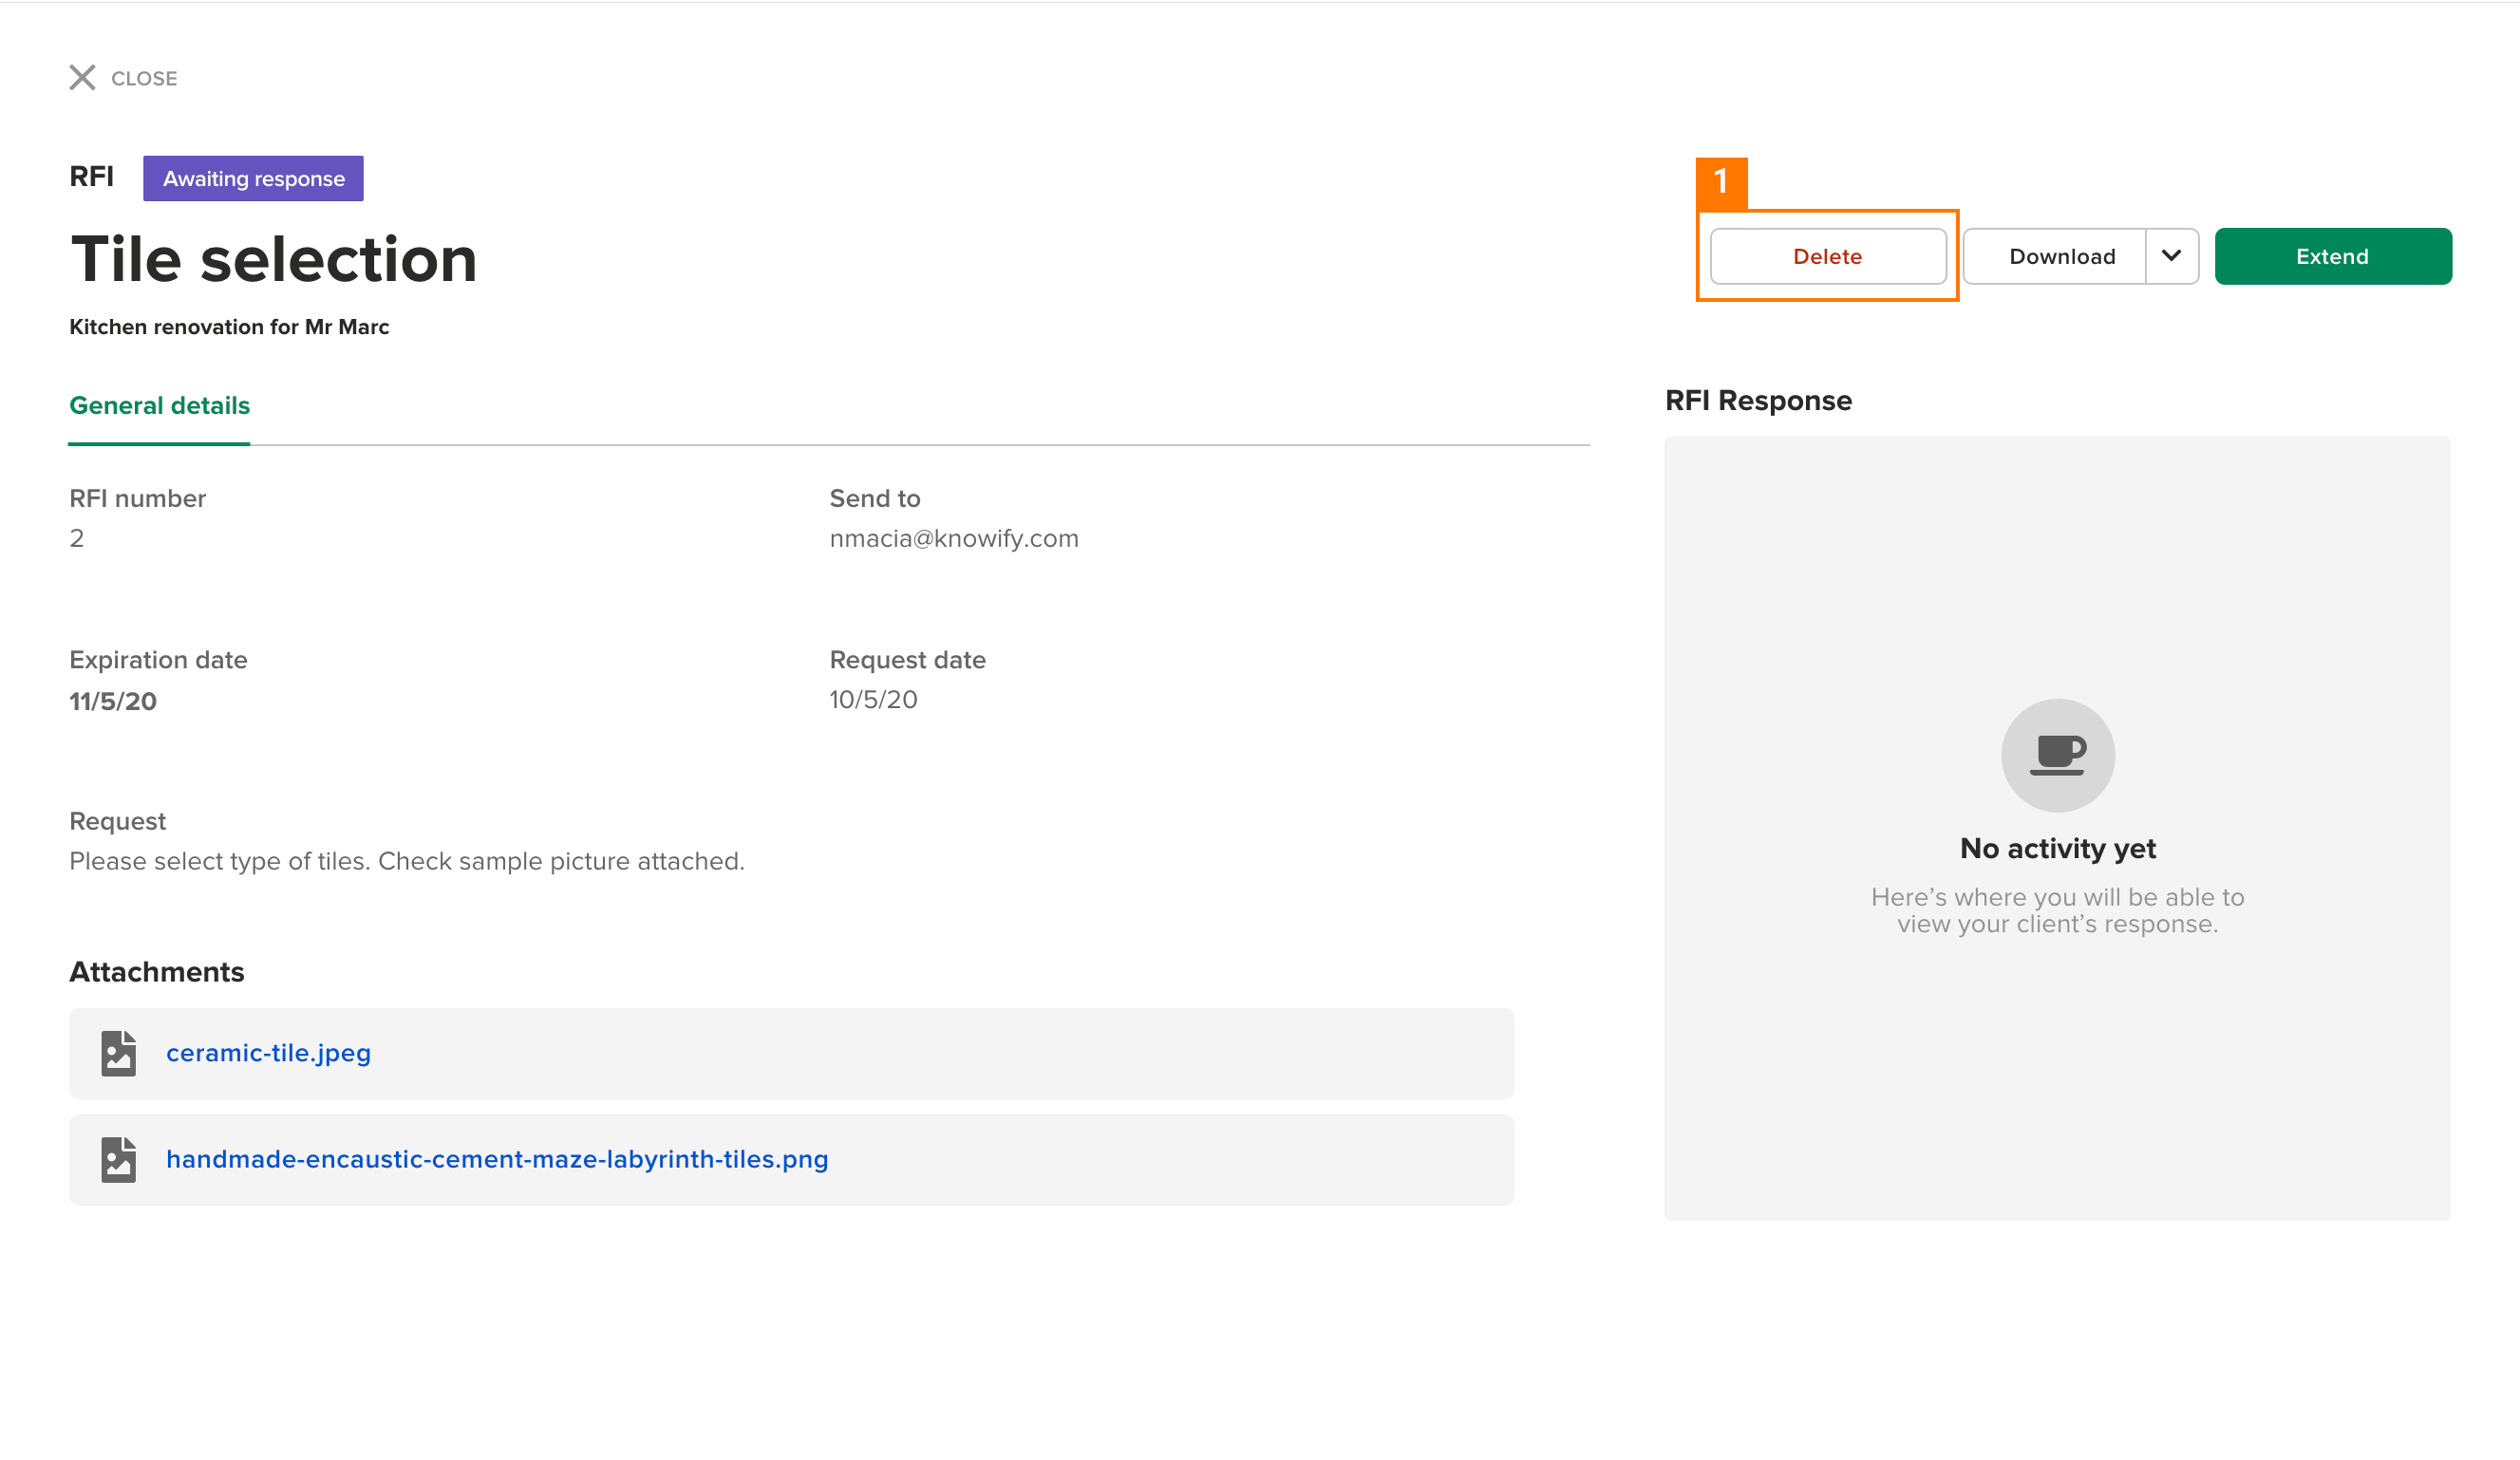The image size is (2520, 1460).
Task: Click the Expiration date field label
Action: point(158,660)
